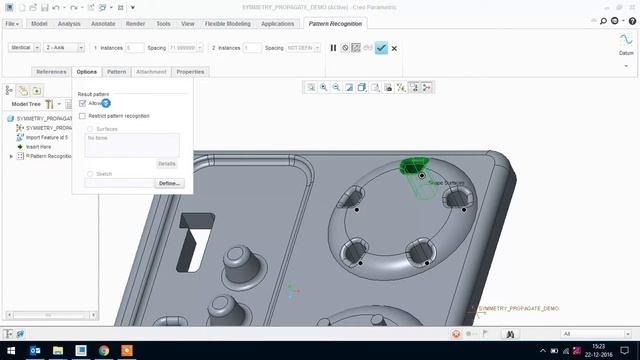Click the model tree horizontal scrollbar
This screenshot has width=640, height=360.
(x=51, y=315)
